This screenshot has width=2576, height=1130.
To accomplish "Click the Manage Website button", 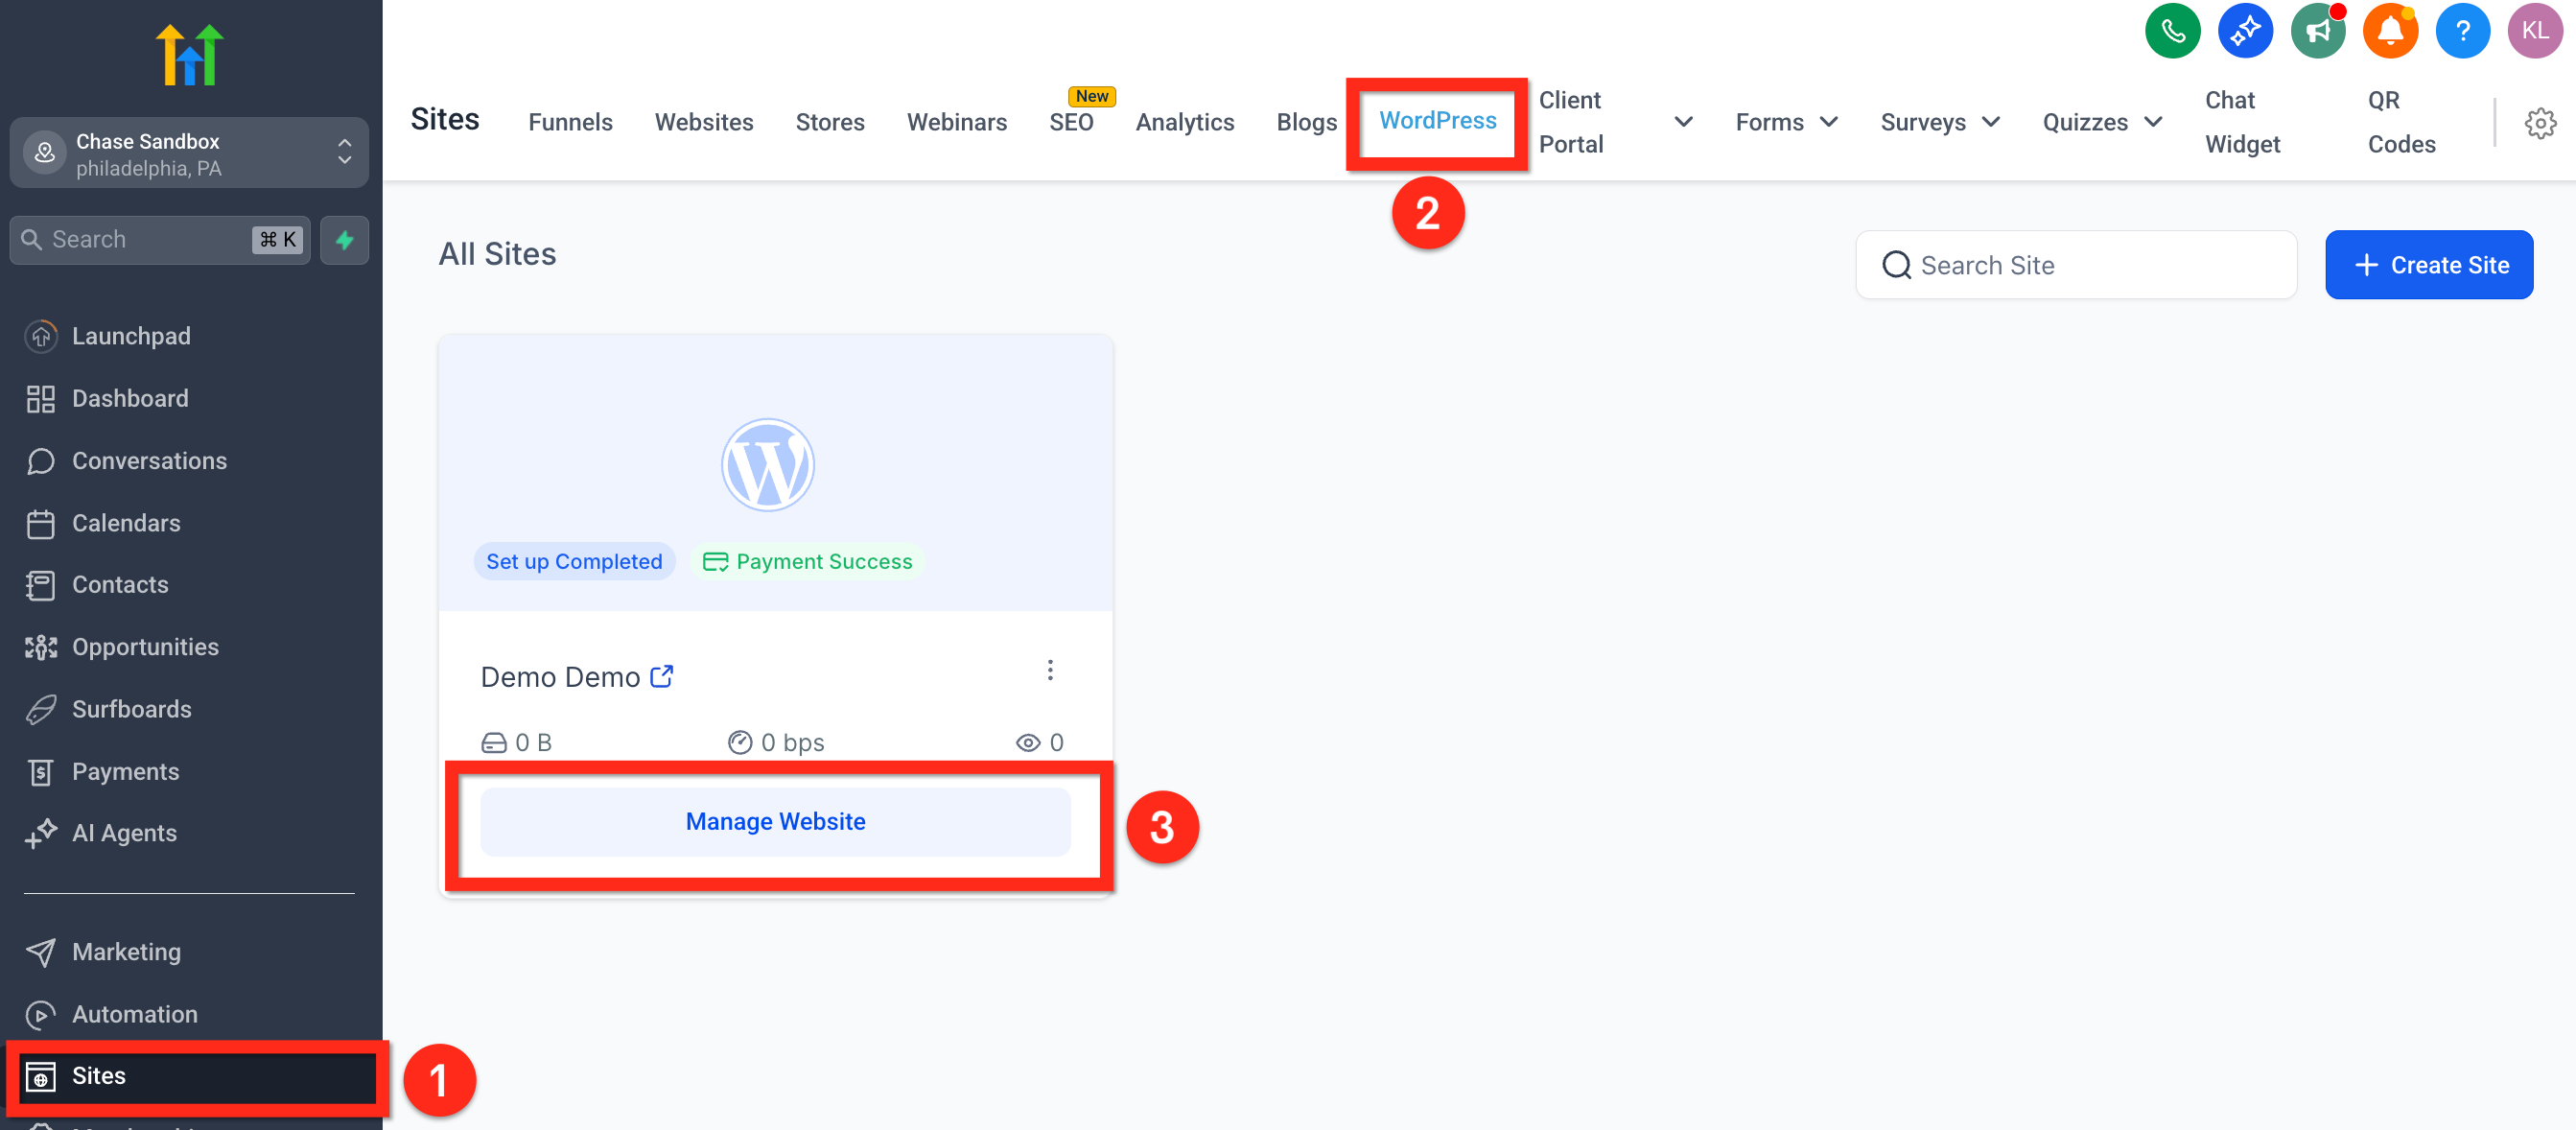I will [x=775, y=821].
